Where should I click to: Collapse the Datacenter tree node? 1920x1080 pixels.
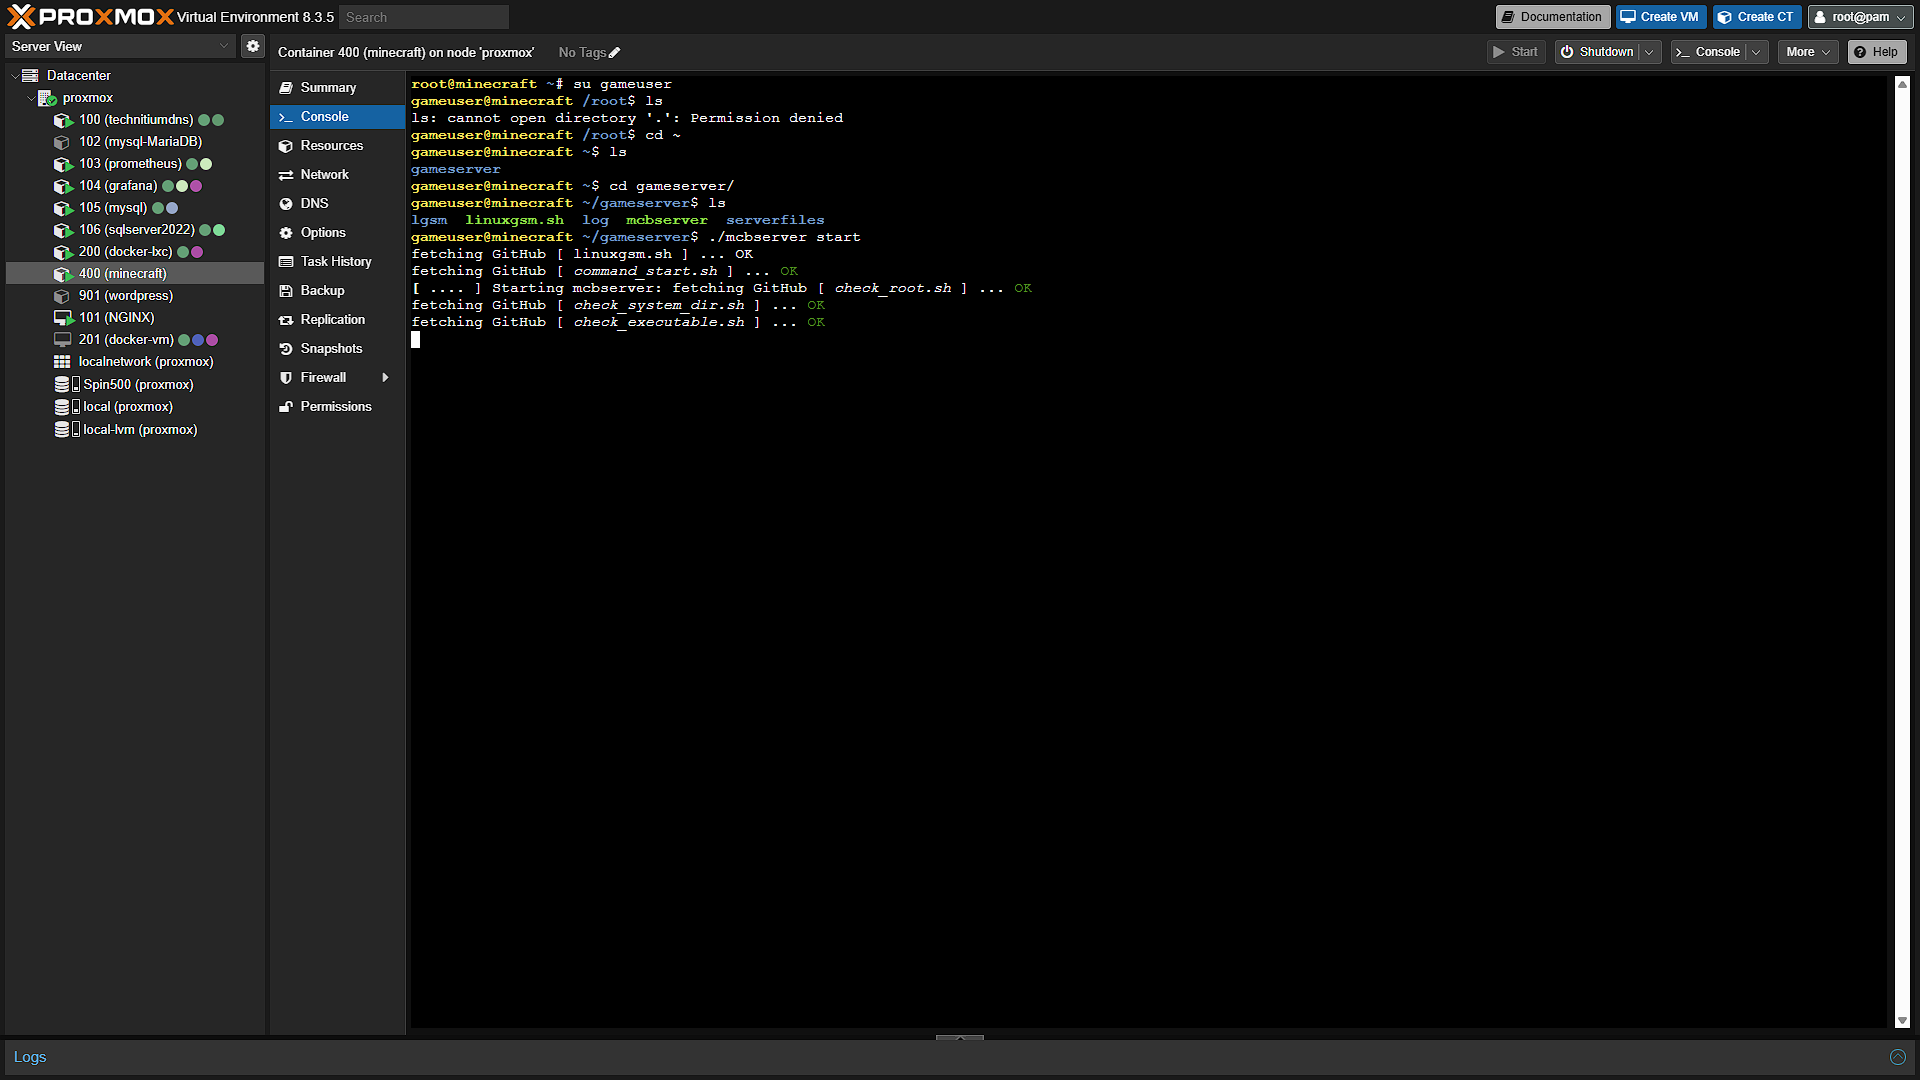click(14, 76)
